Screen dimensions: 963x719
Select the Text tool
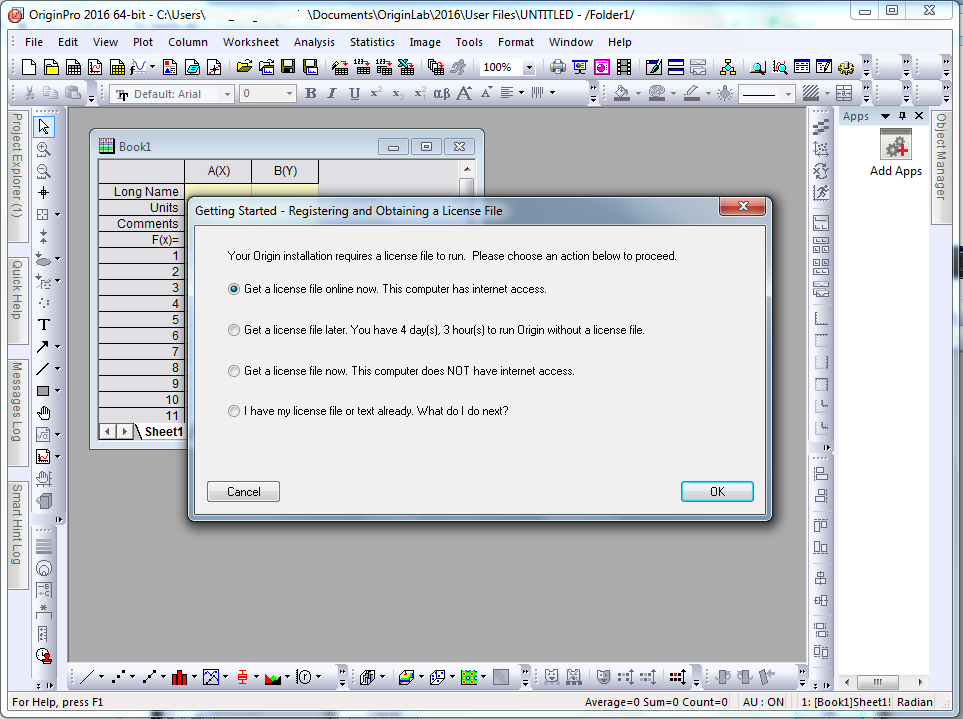(x=44, y=324)
